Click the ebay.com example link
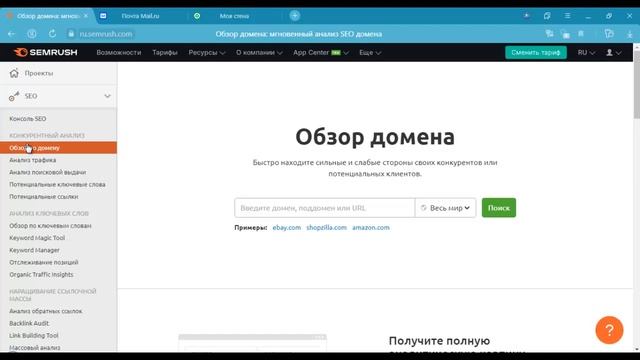Image resolution: width=640 pixels, height=360 pixels. click(x=287, y=227)
